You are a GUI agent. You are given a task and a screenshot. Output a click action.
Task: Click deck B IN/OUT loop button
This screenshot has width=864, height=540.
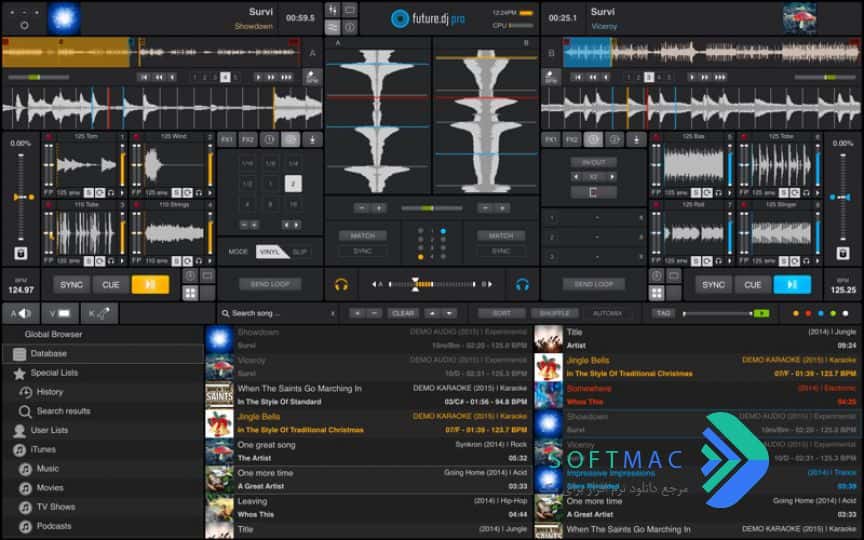(593, 163)
